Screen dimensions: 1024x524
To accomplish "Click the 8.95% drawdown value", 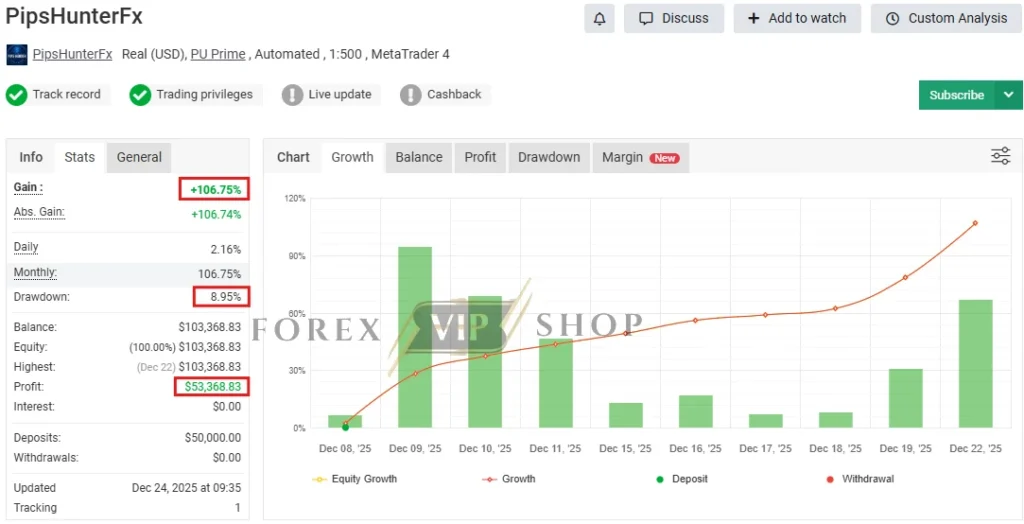I will [x=226, y=297].
